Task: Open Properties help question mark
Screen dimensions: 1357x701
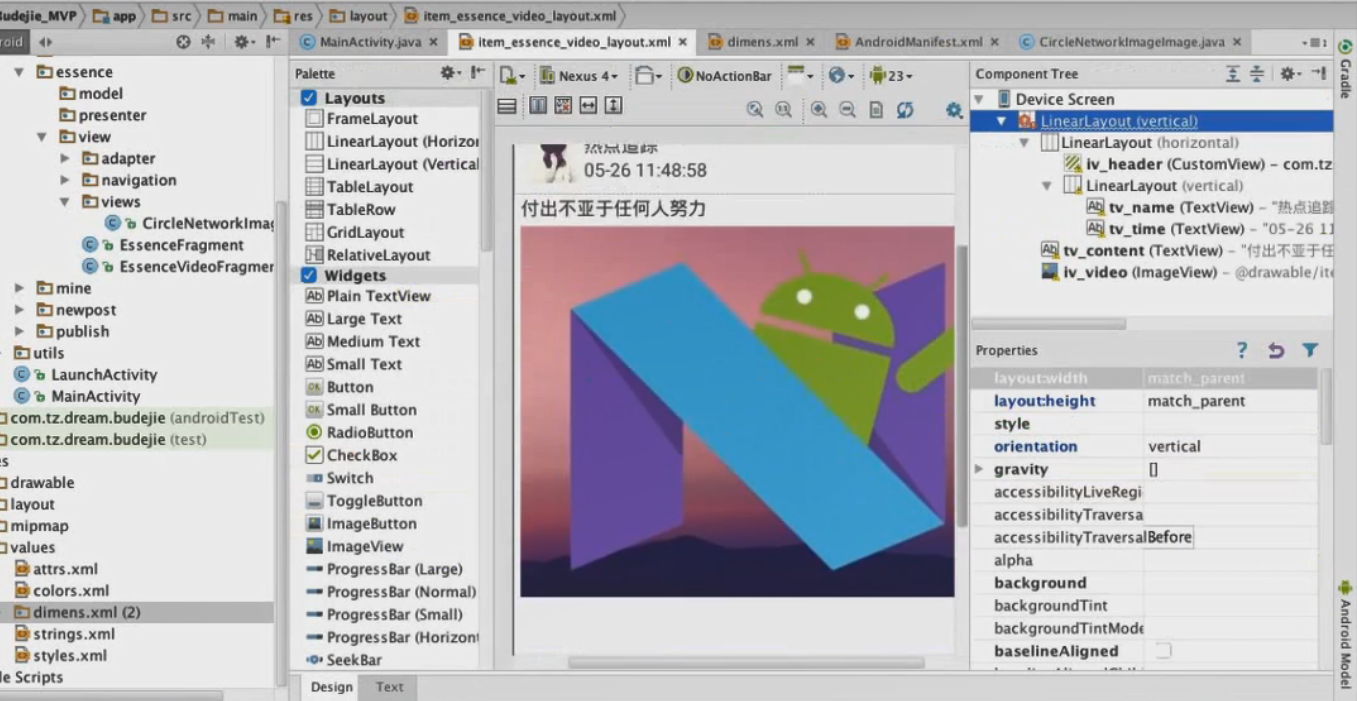Action: pos(1242,350)
